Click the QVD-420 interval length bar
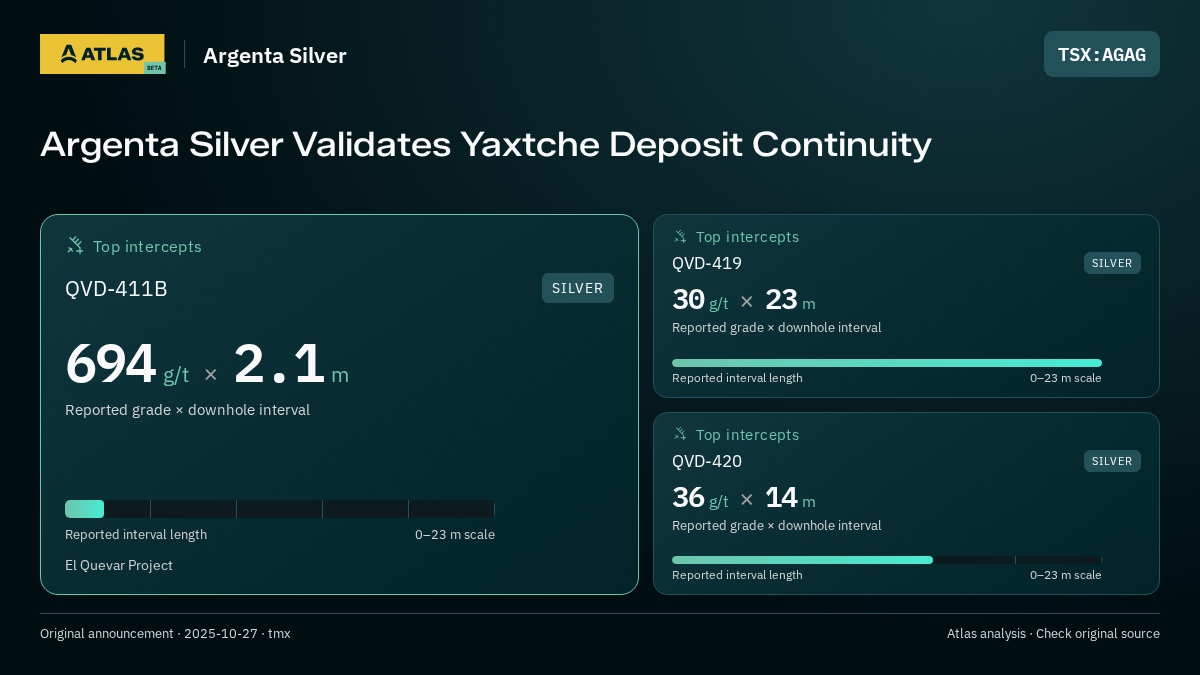Screen dimensions: 1200x675 887,560
